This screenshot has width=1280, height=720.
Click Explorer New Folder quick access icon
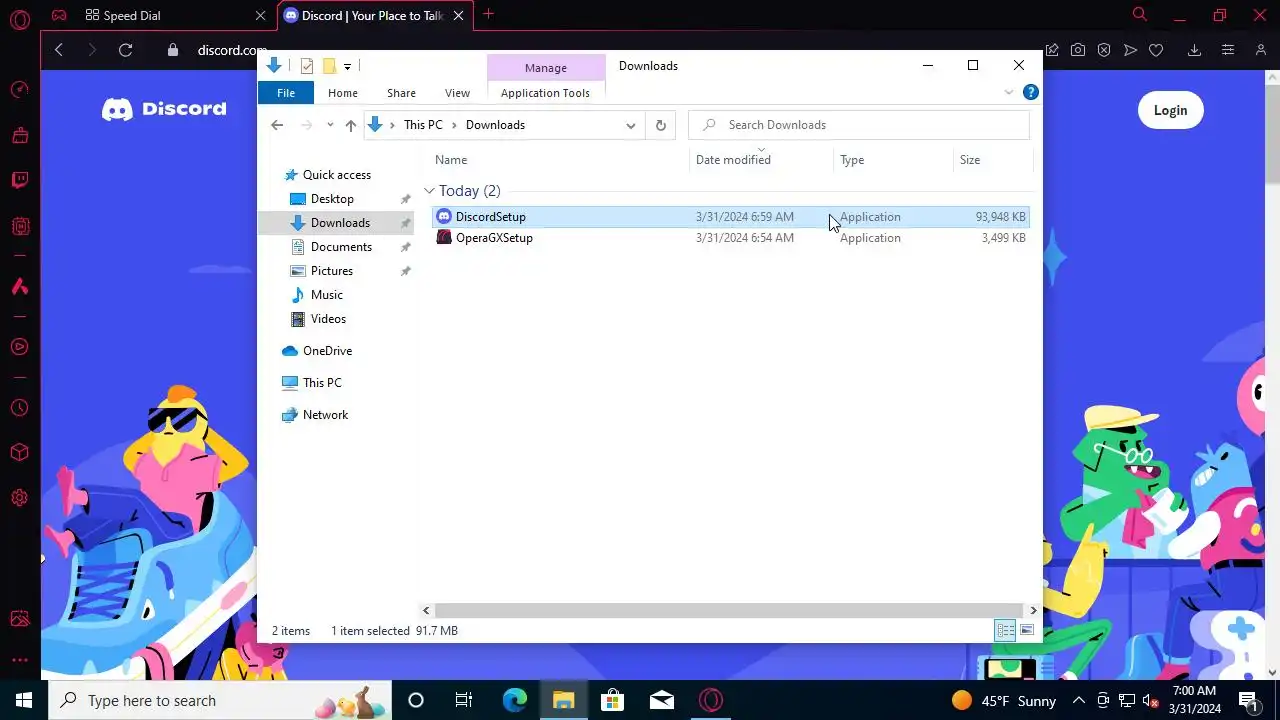[328, 66]
